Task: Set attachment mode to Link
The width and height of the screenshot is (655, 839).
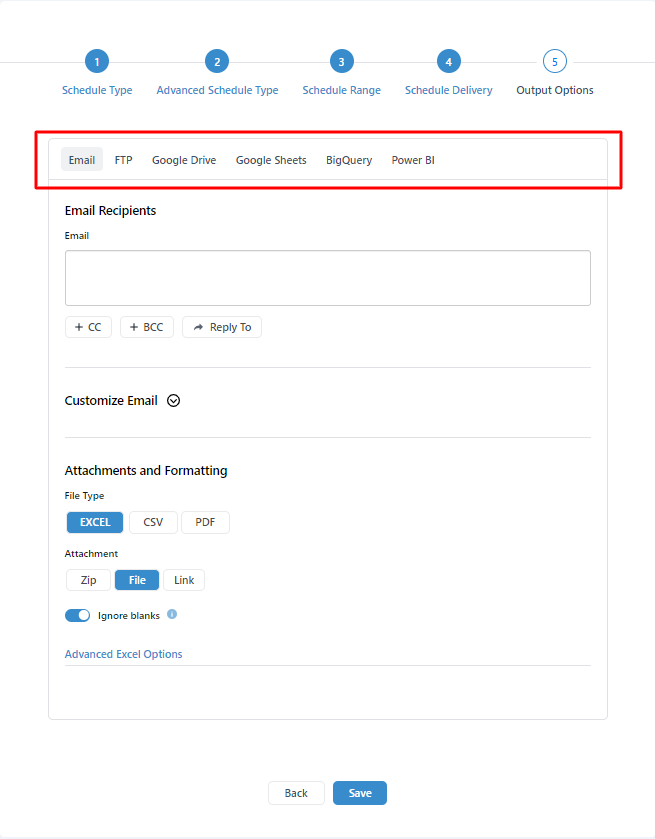Action: [x=184, y=580]
